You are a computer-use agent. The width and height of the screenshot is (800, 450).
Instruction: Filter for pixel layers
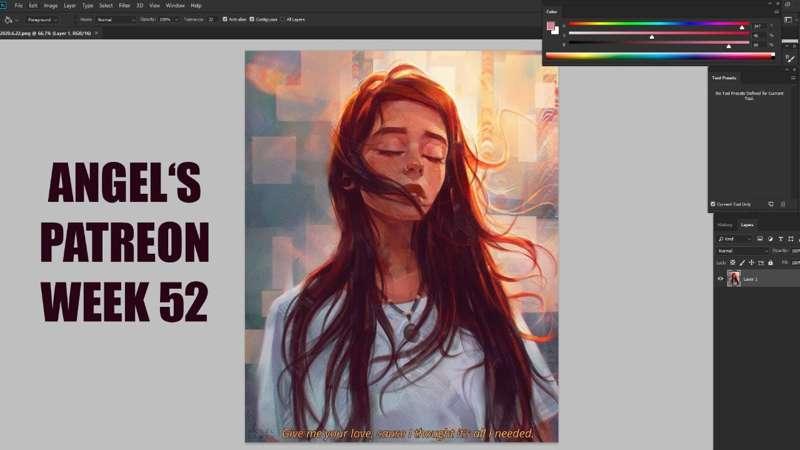tap(760, 239)
